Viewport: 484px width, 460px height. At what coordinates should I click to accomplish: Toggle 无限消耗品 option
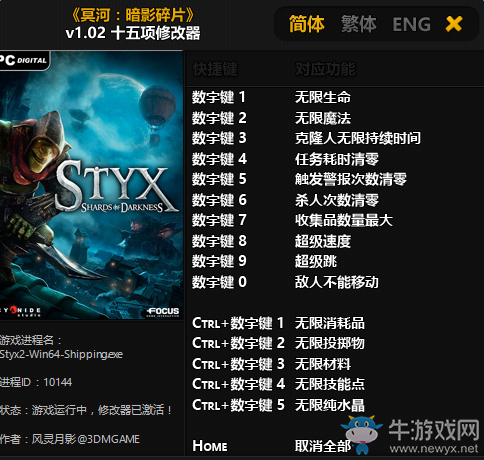330,323
